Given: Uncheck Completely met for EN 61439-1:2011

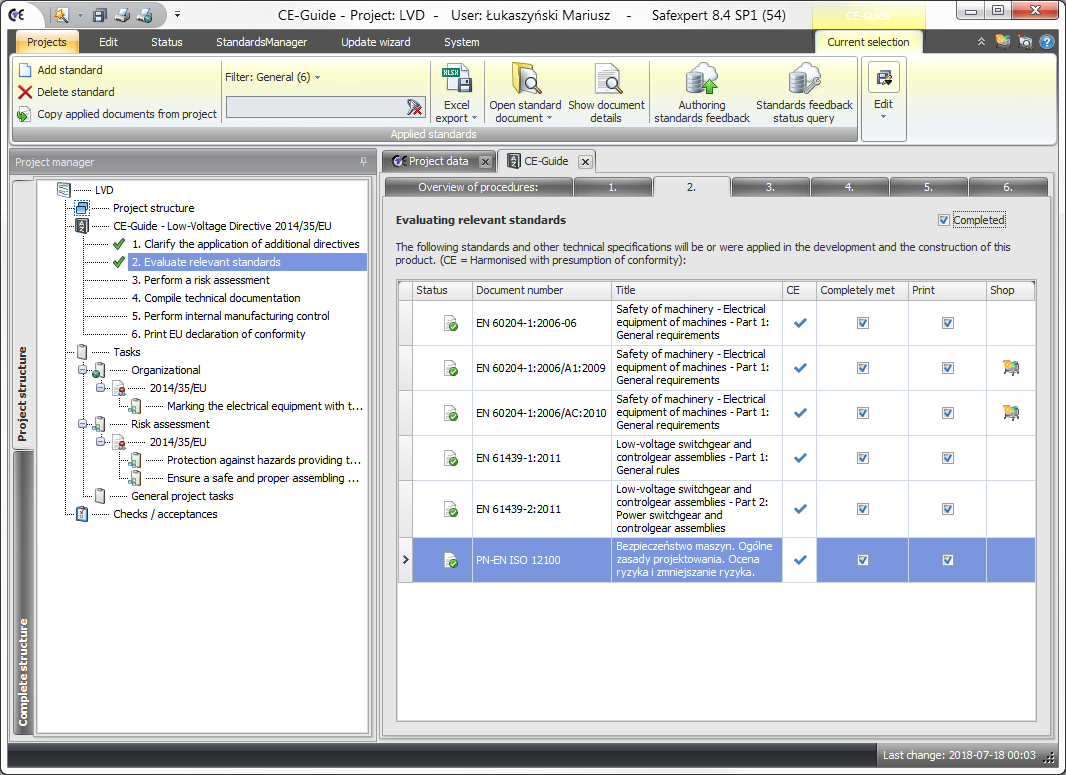Looking at the screenshot, I should click(863, 458).
